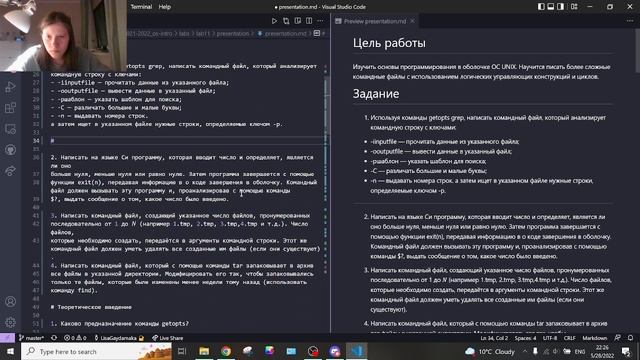Click the Task View taskbar icon
This screenshot has width=640, height=360.
[x=182, y=351]
